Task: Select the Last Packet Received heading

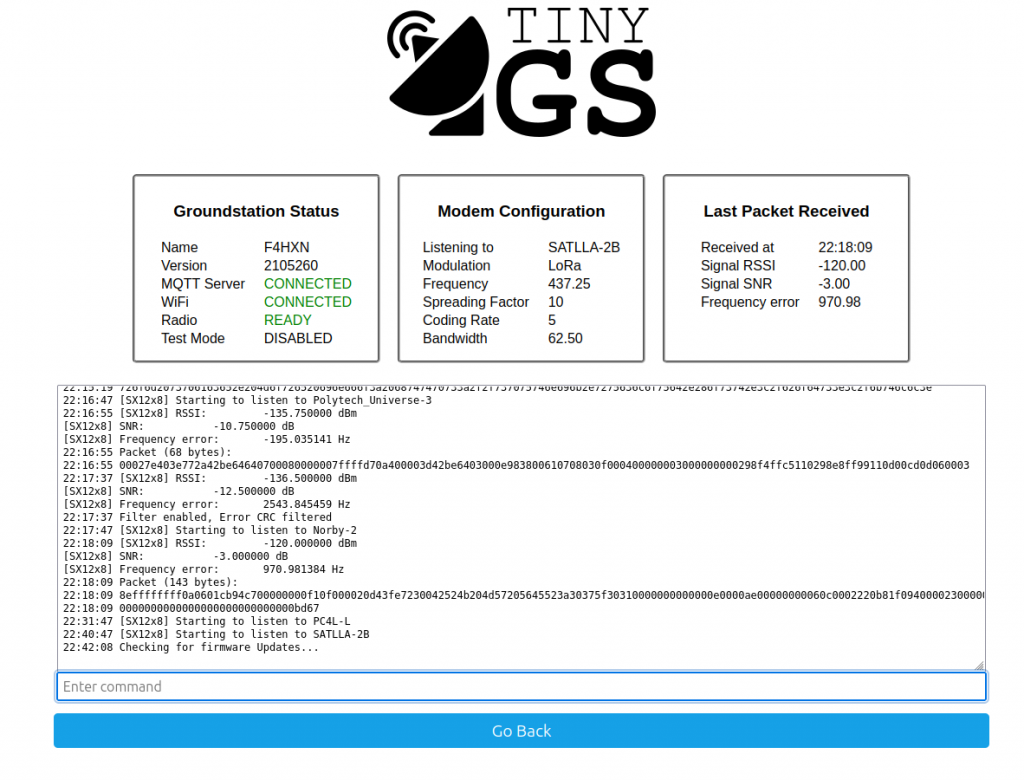Action: click(786, 211)
